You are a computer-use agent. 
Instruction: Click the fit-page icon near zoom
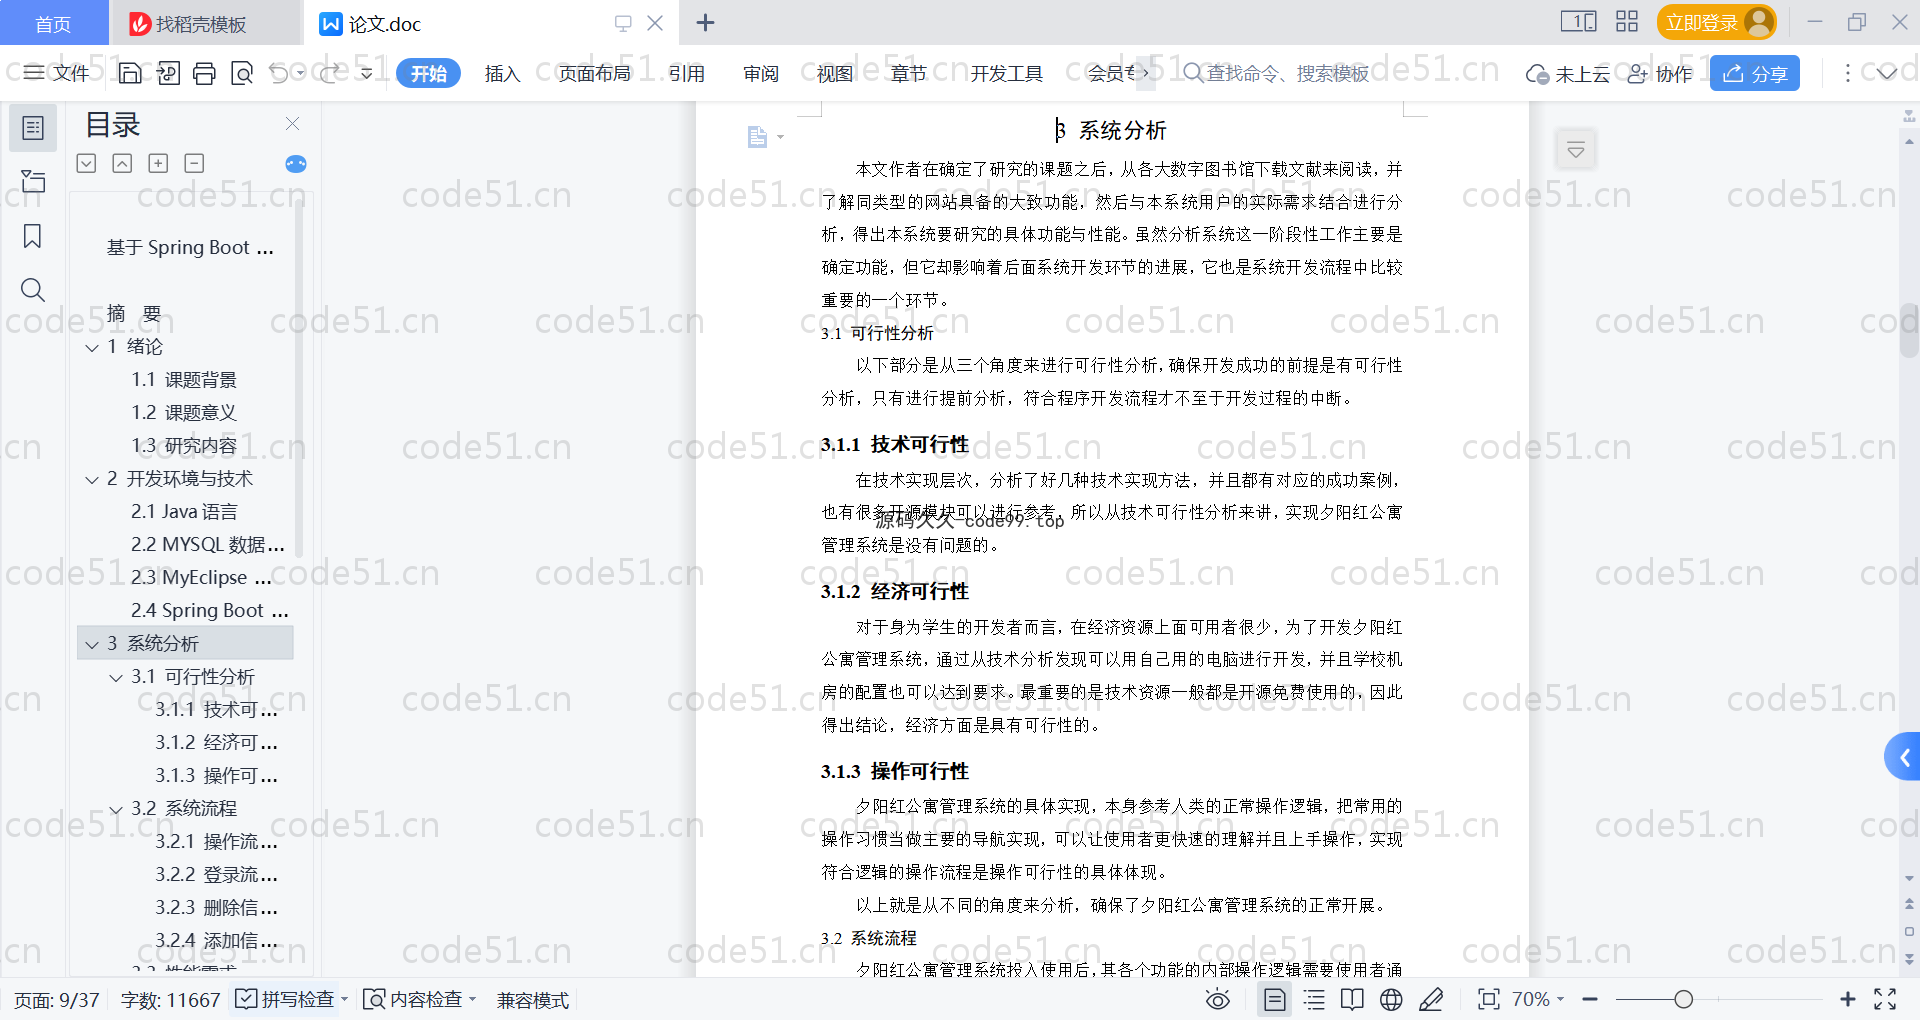tap(1489, 999)
